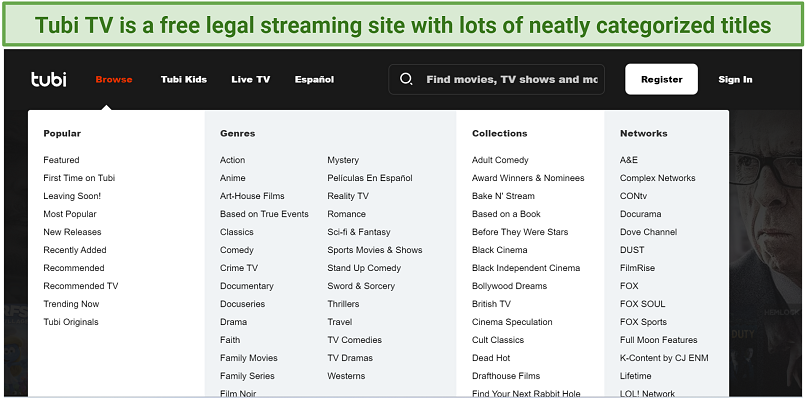Switch to the Español section
Image resolution: width=806 pixels, height=399 pixels.
[x=314, y=79]
